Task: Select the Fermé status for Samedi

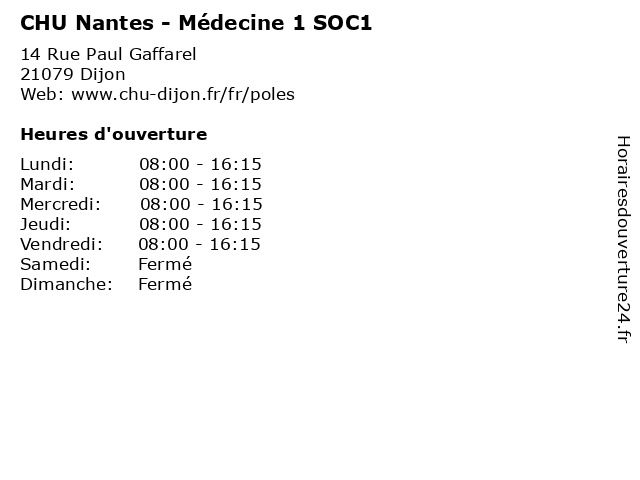Action: tap(165, 264)
